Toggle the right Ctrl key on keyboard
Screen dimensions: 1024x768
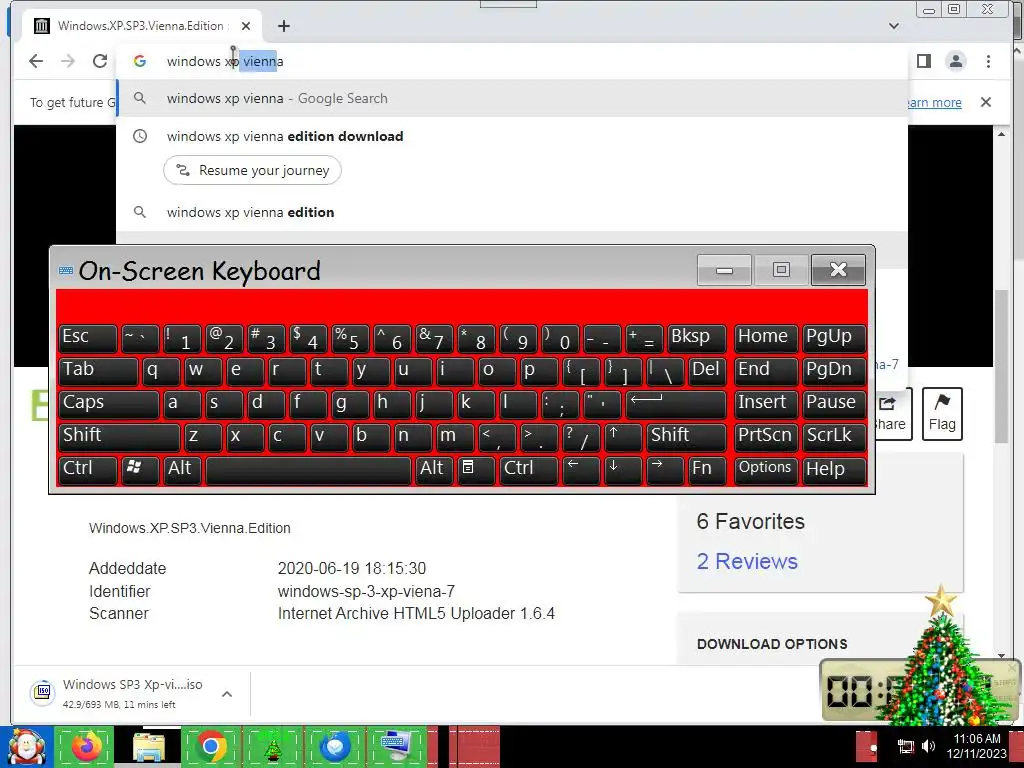[529, 470]
